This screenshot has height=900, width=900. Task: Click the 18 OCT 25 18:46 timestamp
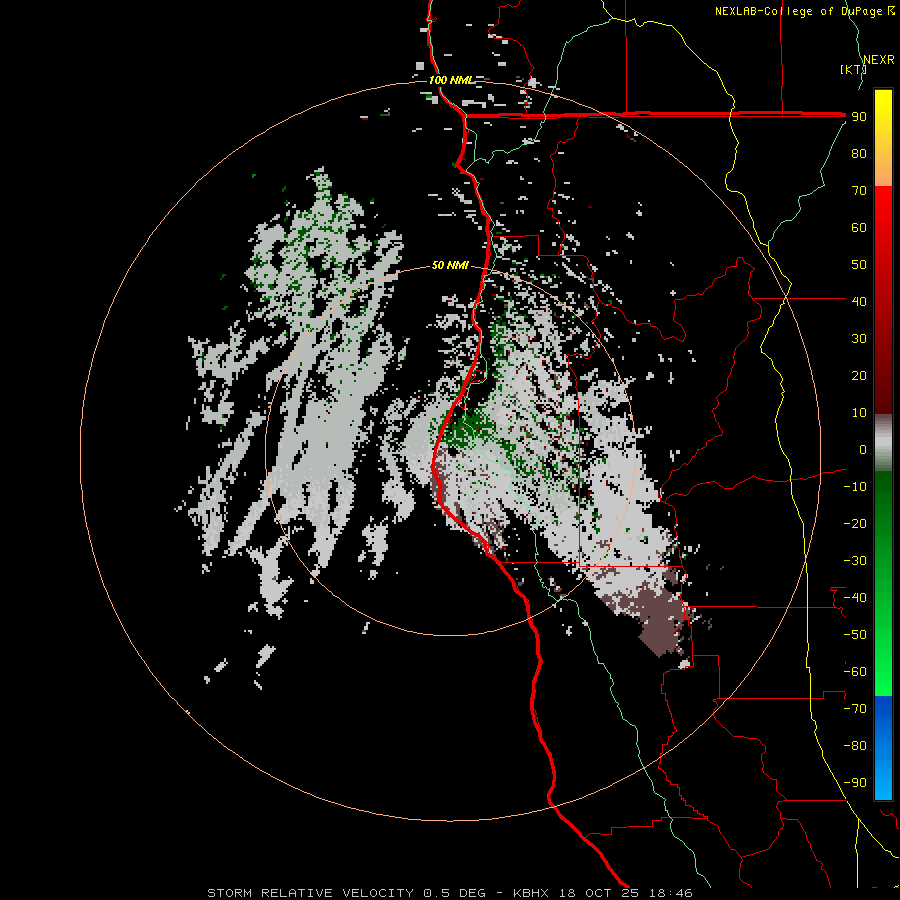pos(626,893)
